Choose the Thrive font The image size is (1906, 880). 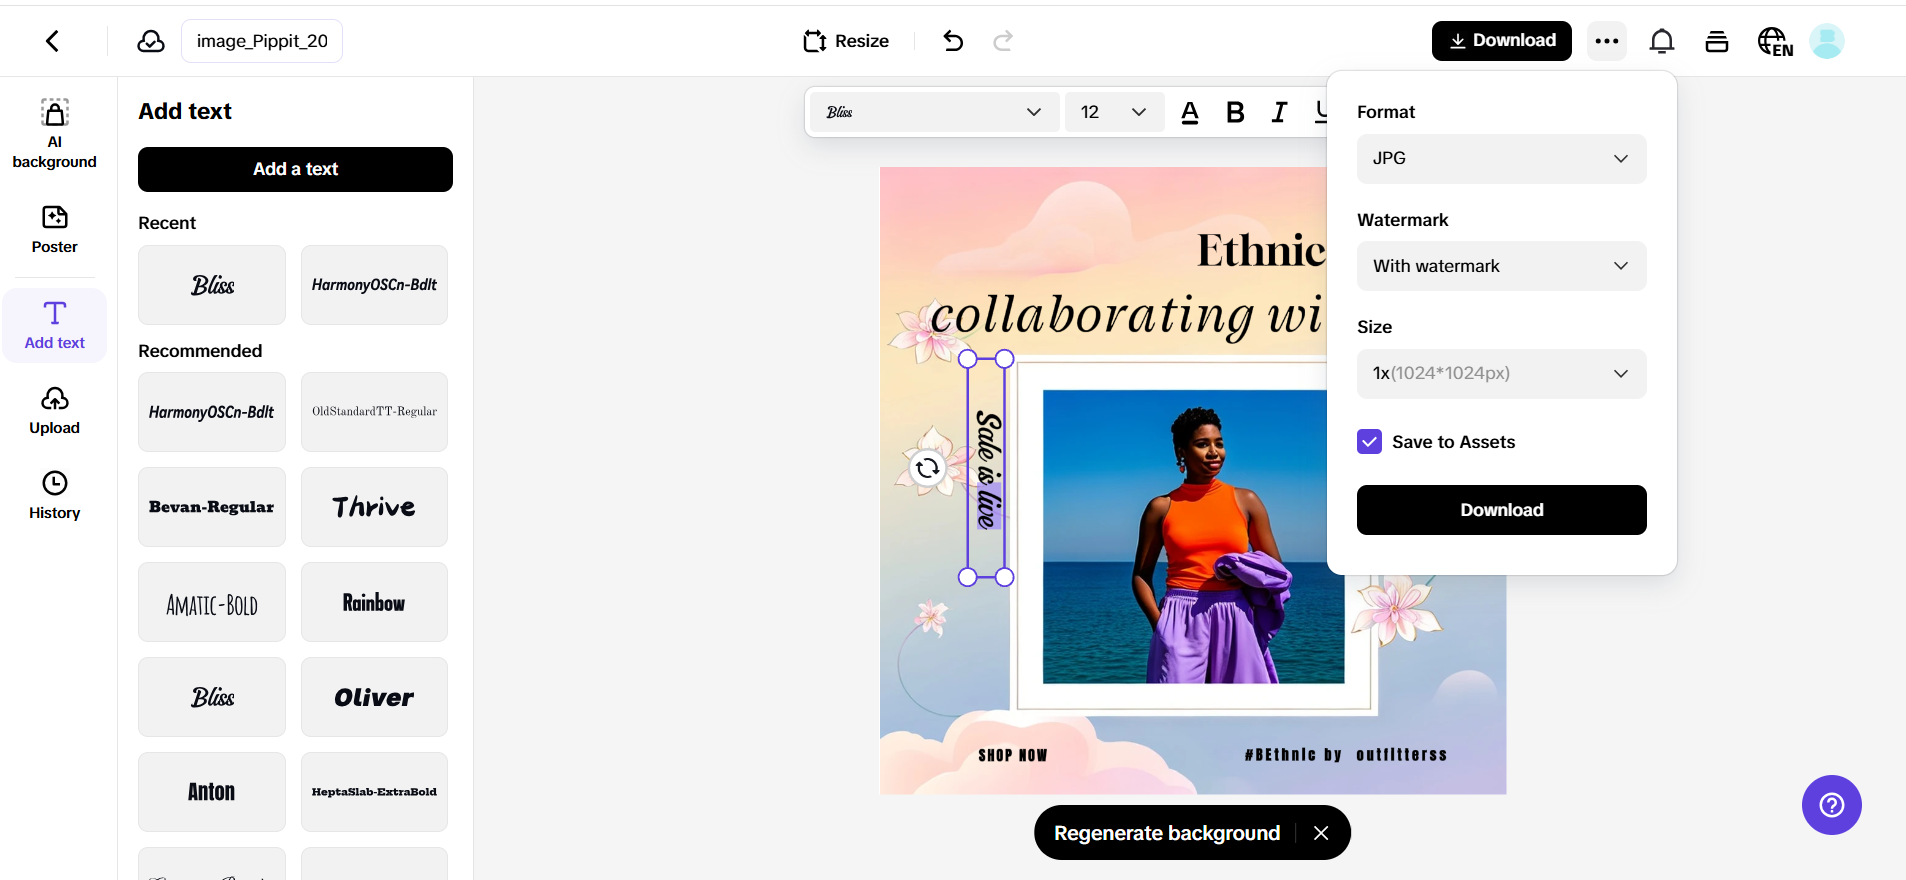(374, 507)
